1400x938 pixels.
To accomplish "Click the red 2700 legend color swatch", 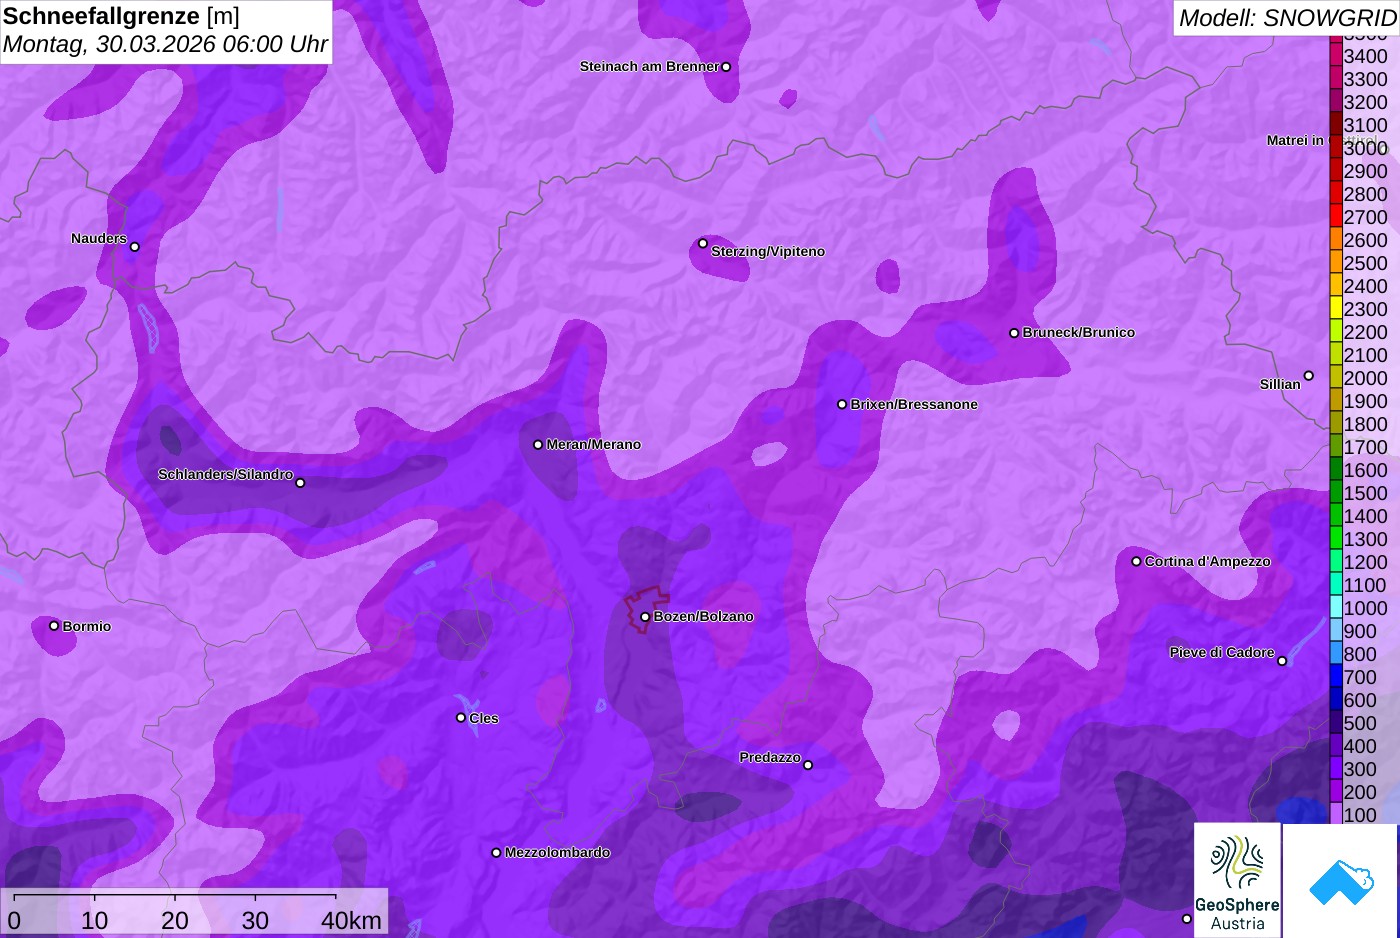I will coord(1336,217).
